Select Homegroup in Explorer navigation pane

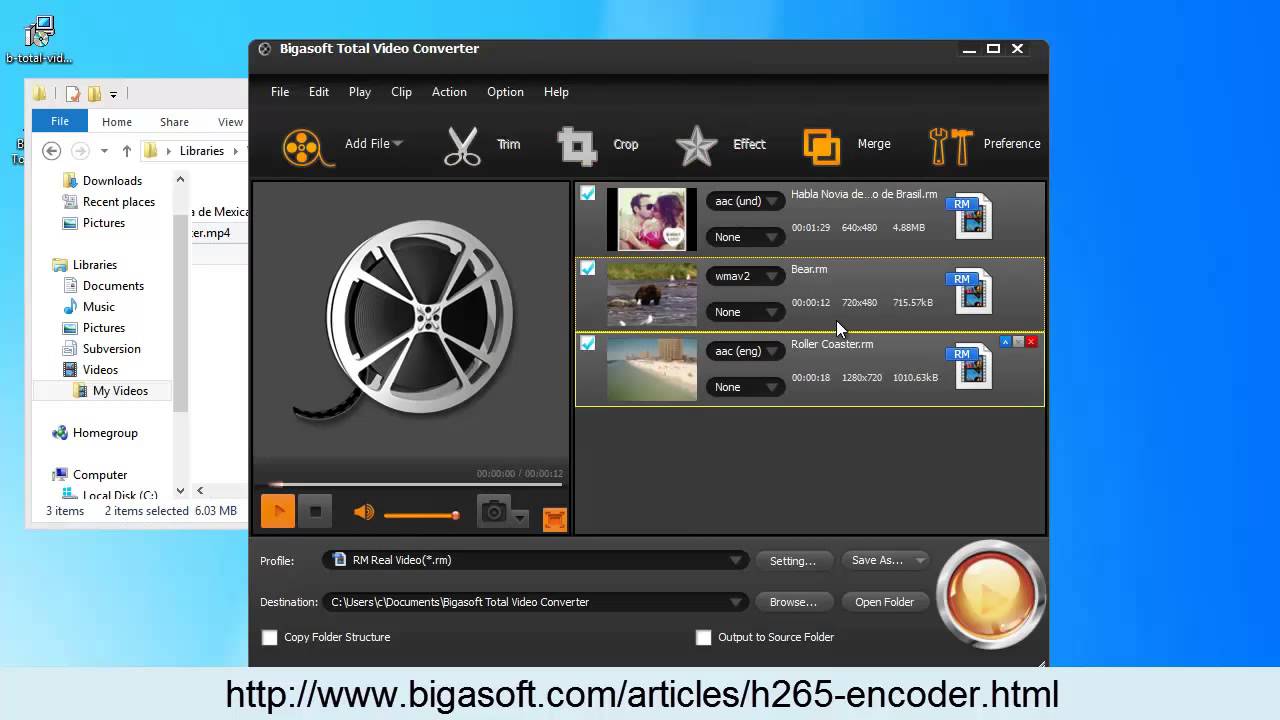coord(105,433)
